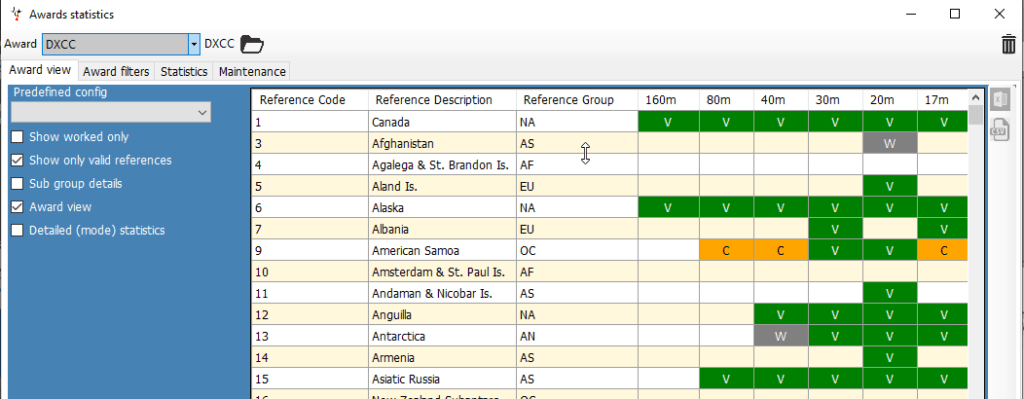1024x399 pixels.
Task: Click the trash bin delete icon
Action: click(x=1008, y=44)
